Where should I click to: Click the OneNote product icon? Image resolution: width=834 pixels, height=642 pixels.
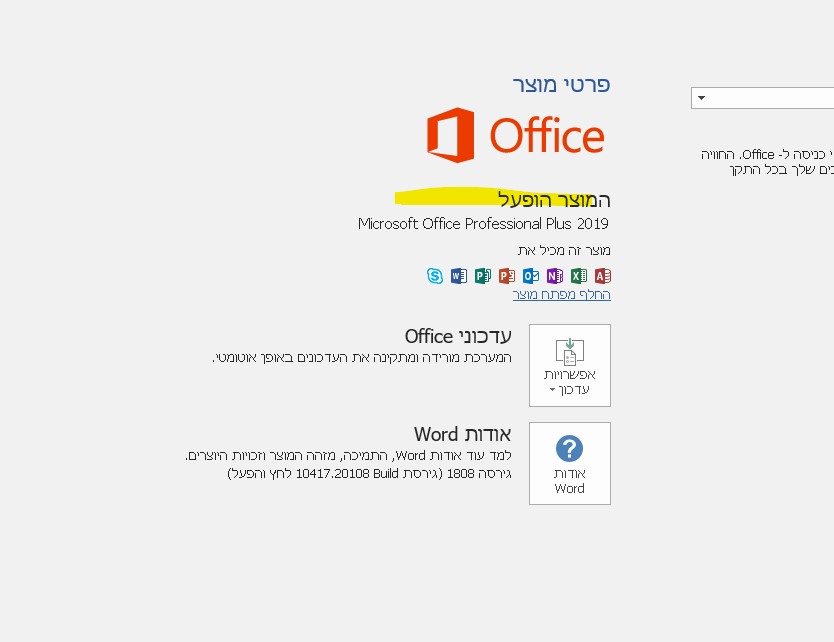pos(554,276)
